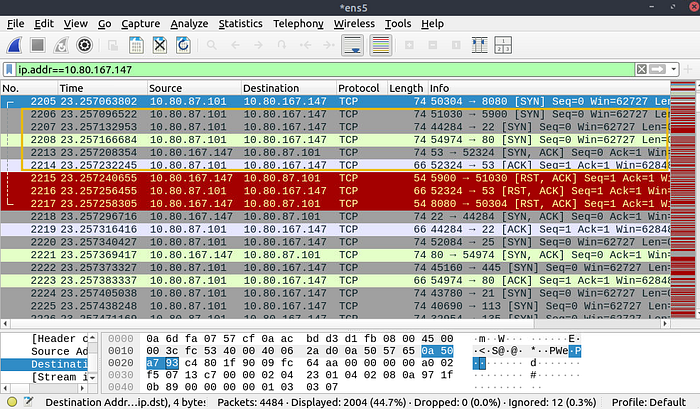Select packet 2221 row

pos(335,255)
